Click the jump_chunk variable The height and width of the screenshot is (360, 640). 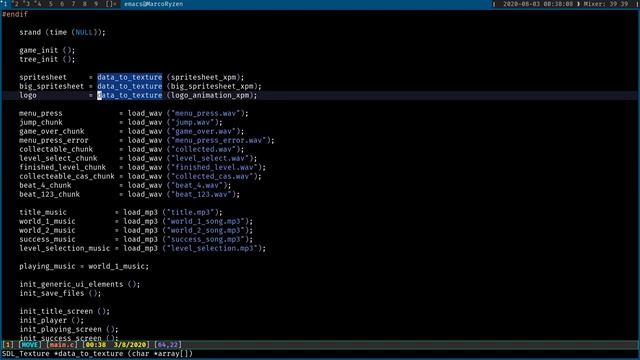pos(41,122)
